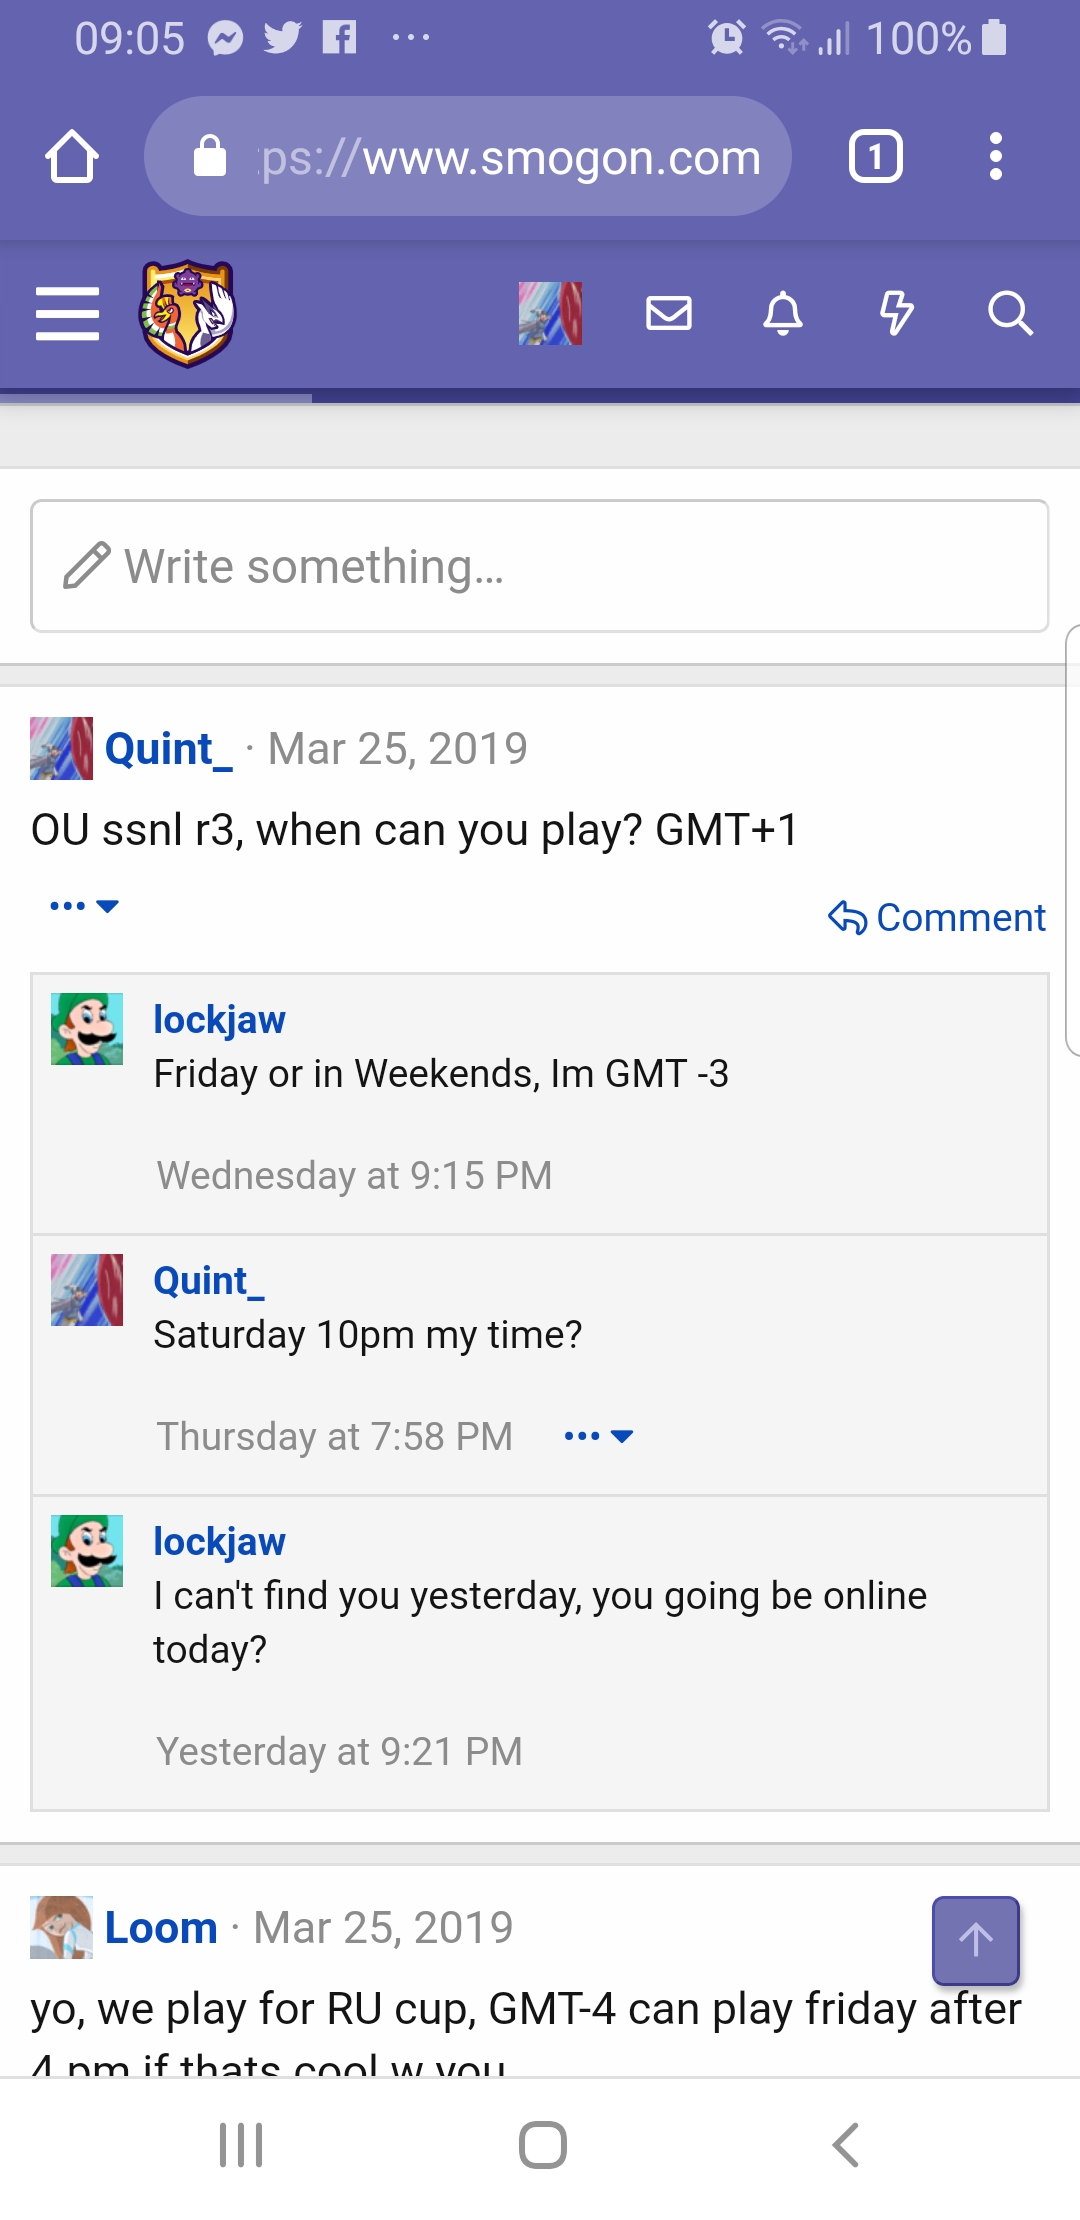Image resolution: width=1080 pixels, height=2220 pixels.
Task: Tap the lightning bolt what's new icon
Action: [x=896, y=314]
